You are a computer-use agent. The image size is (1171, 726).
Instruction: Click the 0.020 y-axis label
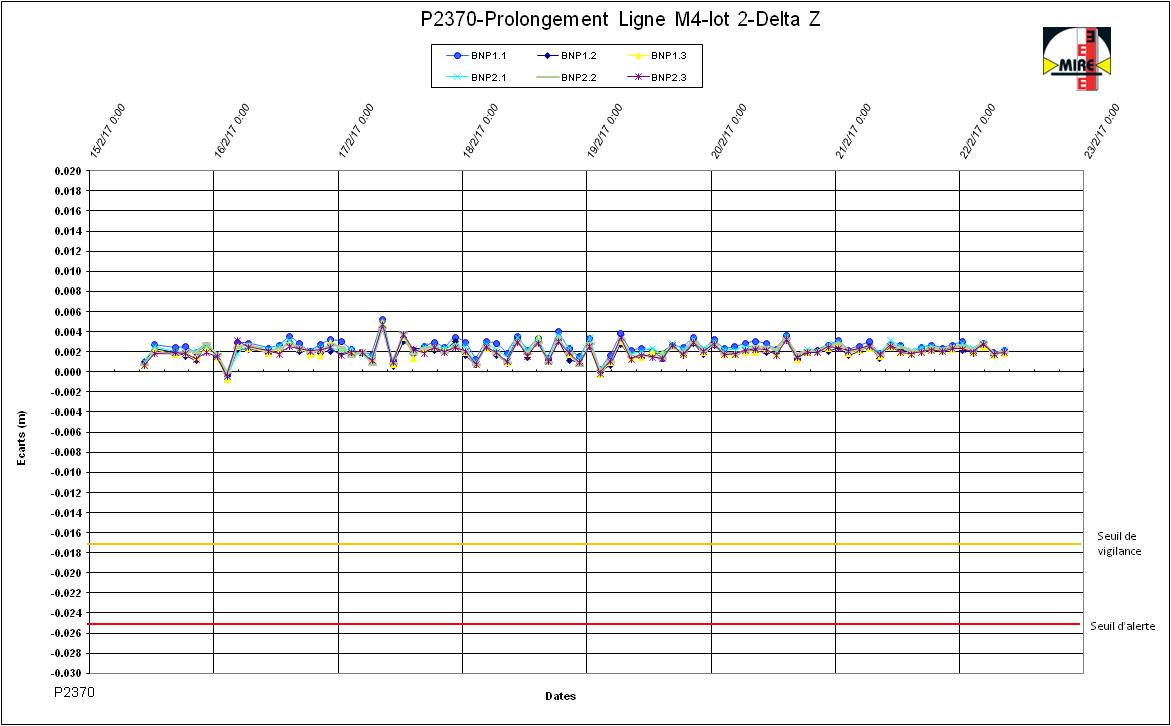pyautogui.click(x=69, y=171)
